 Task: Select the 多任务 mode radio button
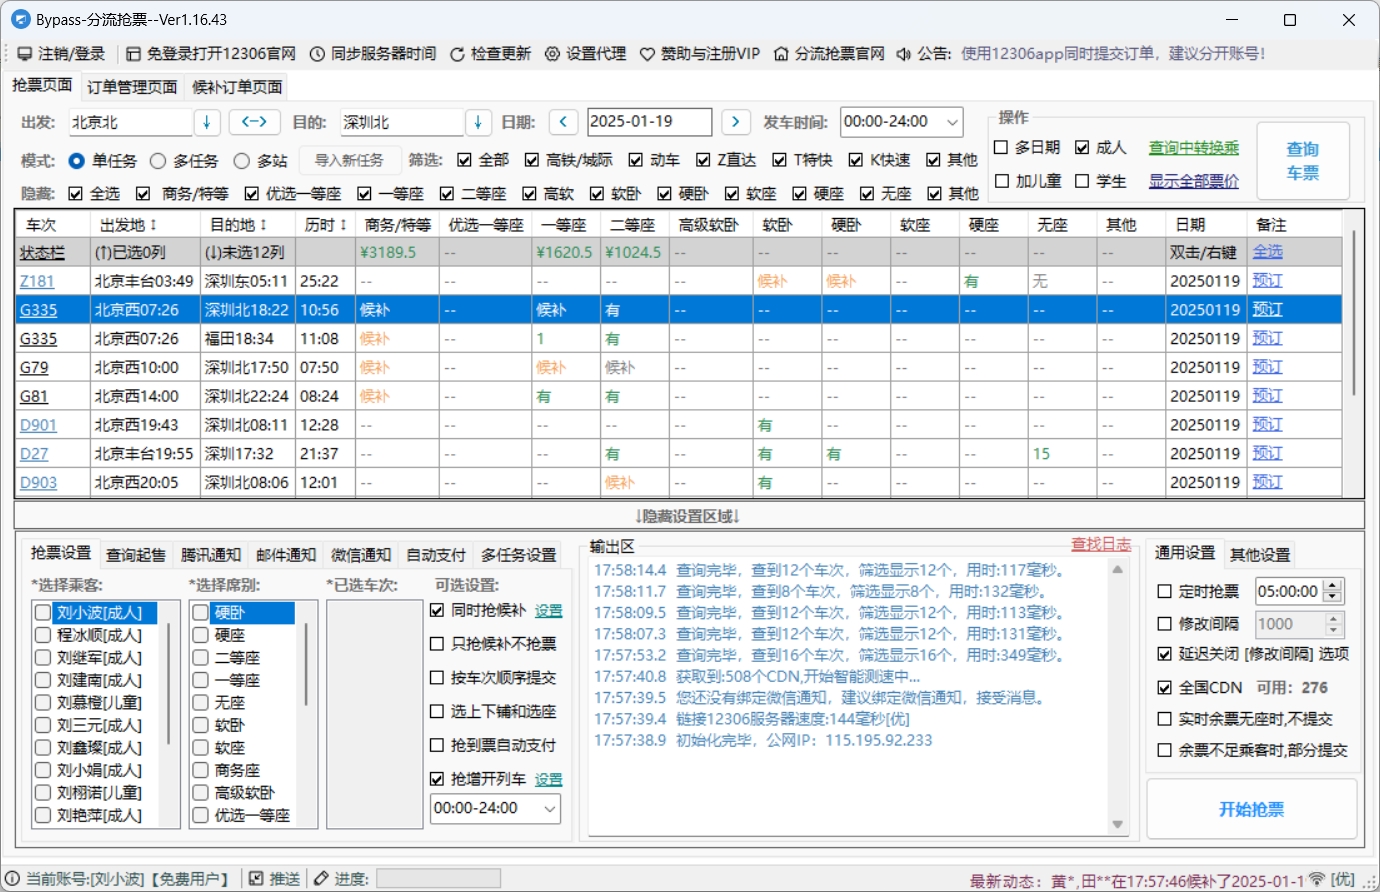pyautogui.click(x=158, y=160)
